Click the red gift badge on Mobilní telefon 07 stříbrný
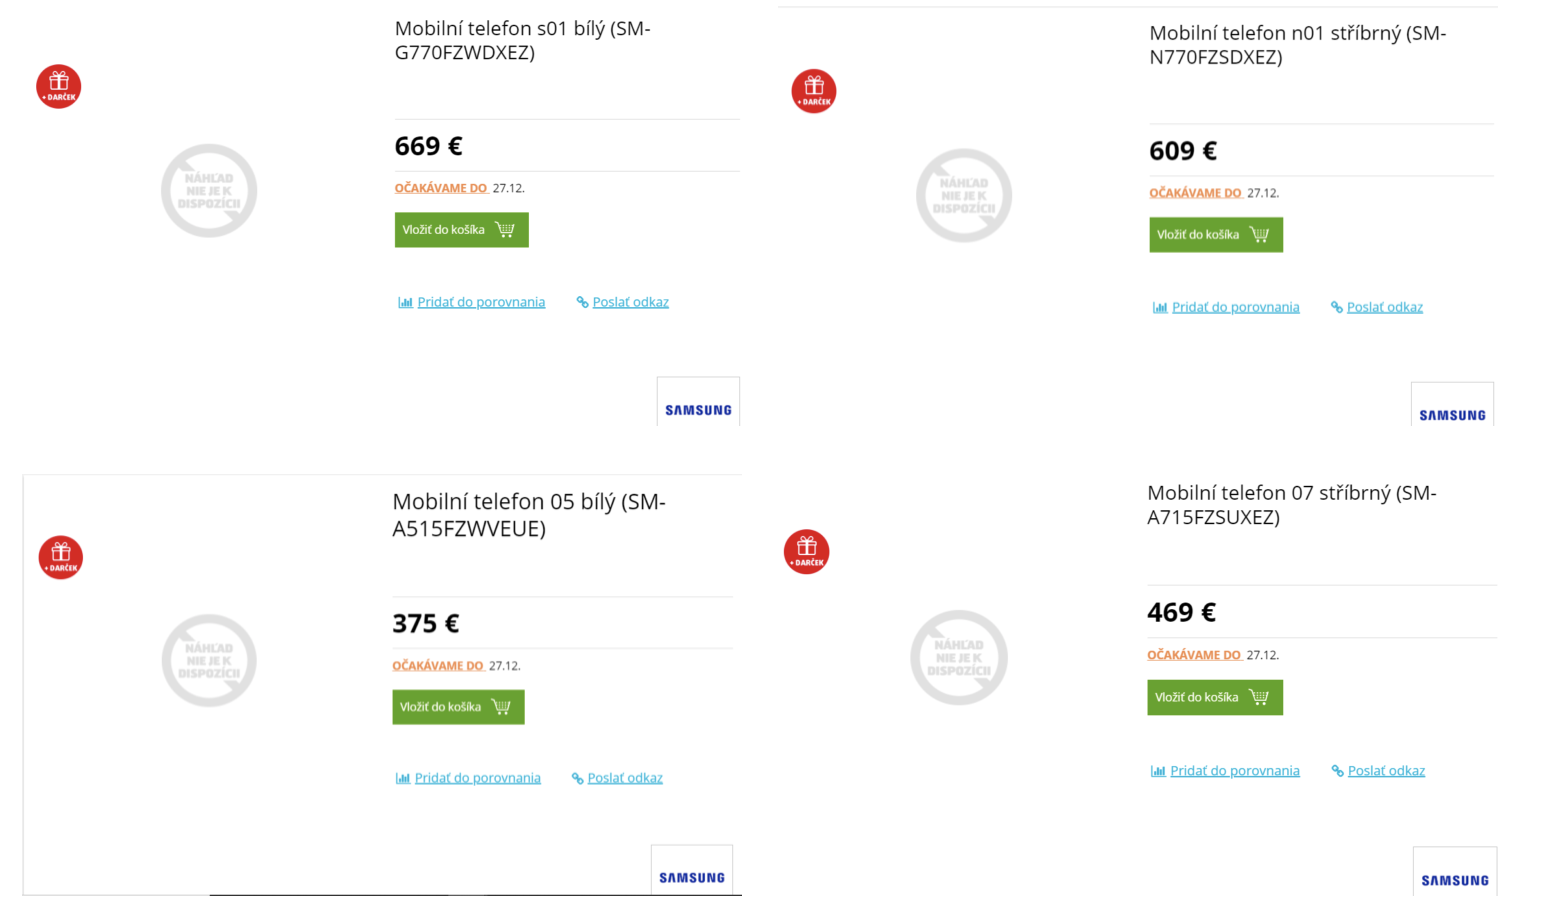Screen dimensions: 1562x910 tap(806, 551)
